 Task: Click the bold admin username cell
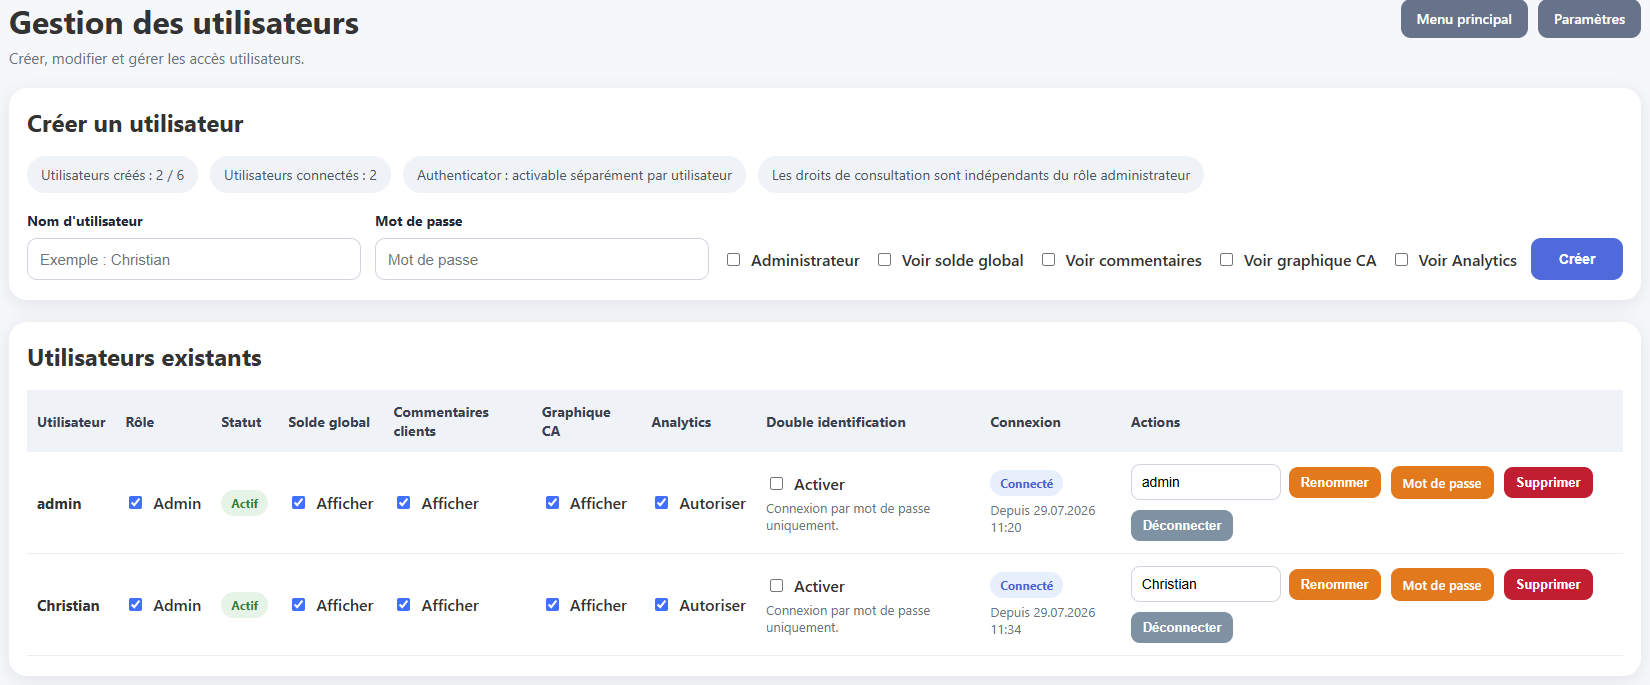59,504
